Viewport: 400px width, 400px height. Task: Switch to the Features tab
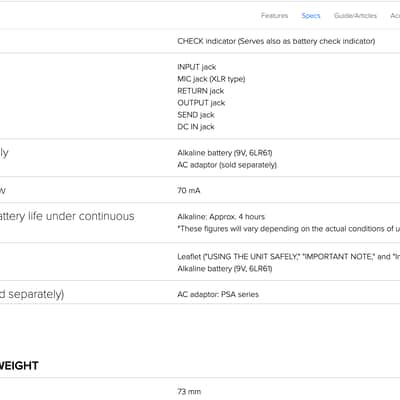coord(274,16)
